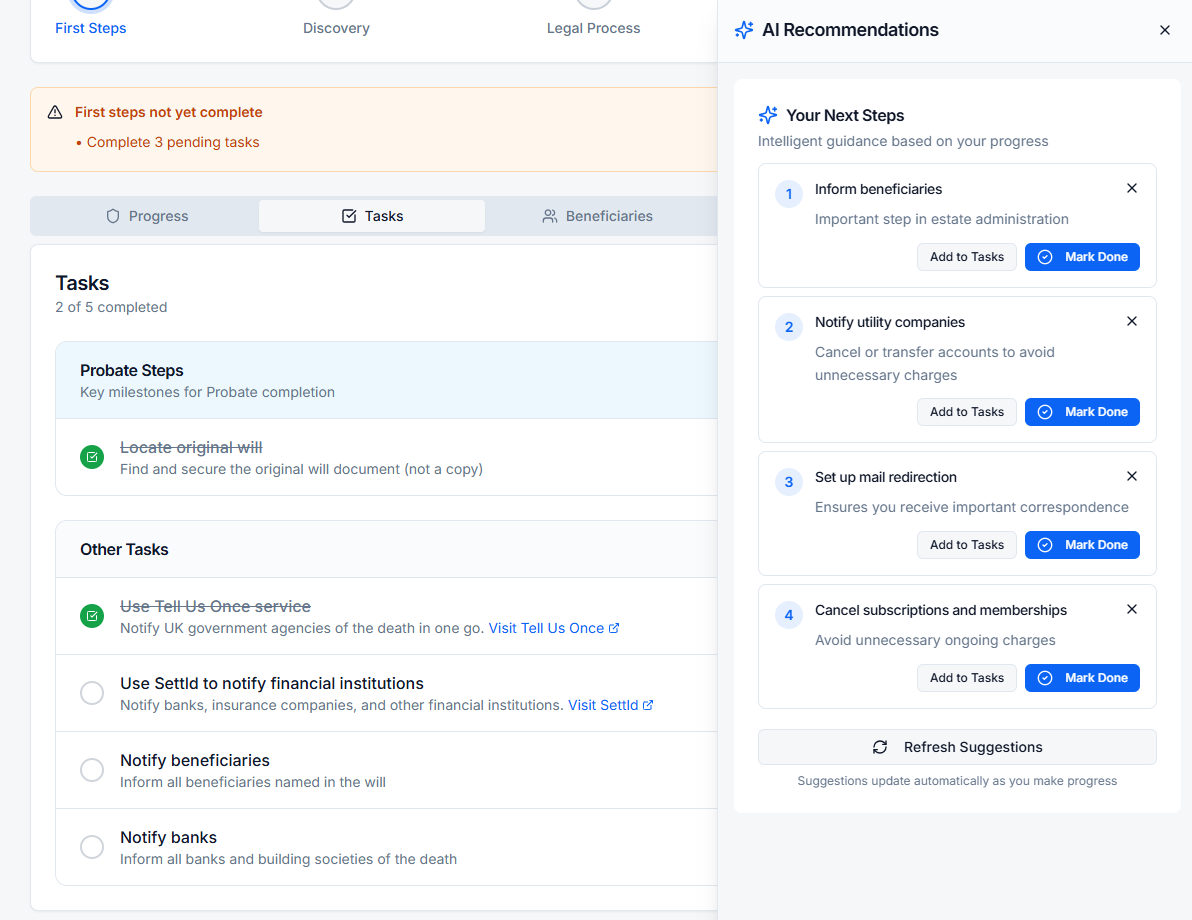Add Inform beneficiaries to Tasks
The width and height of the screenshot is (1192, 920).
point(966,257)
